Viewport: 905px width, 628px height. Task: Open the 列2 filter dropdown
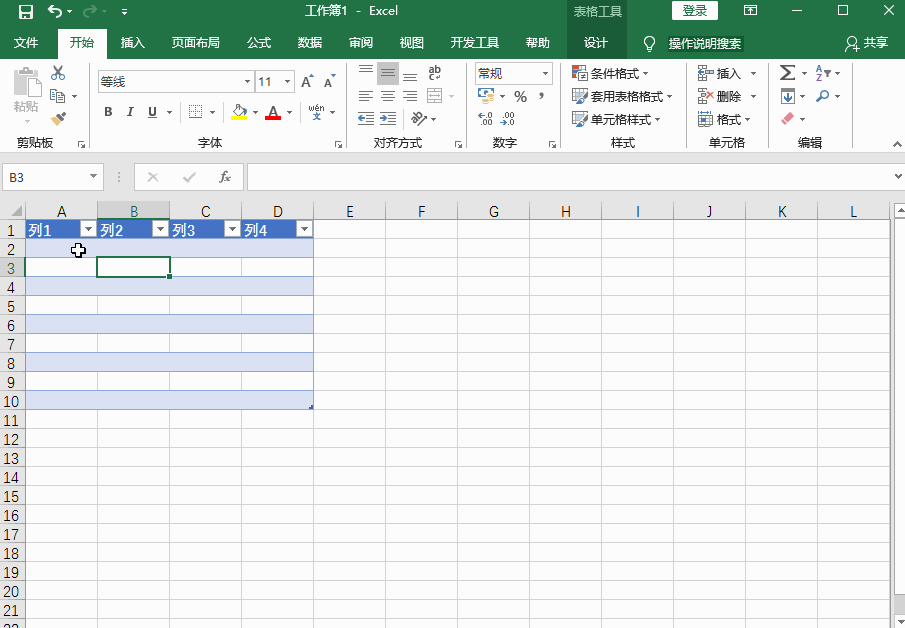[x=160, y=230]
